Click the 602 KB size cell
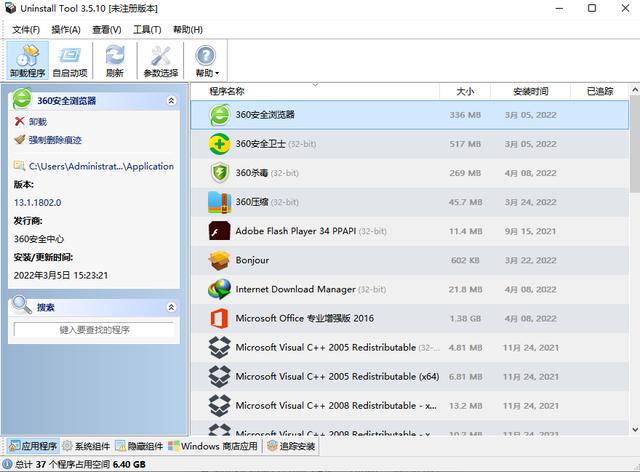The height and width of the screenshot is (472, 640). [x=465, y=260]
